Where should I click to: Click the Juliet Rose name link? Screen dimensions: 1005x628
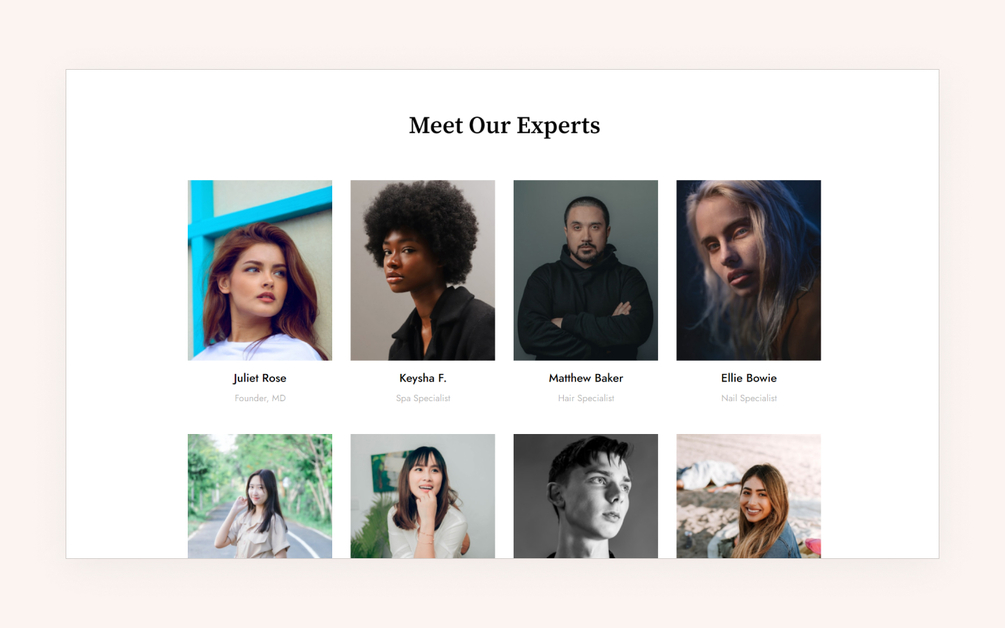(x=260, y=378)
